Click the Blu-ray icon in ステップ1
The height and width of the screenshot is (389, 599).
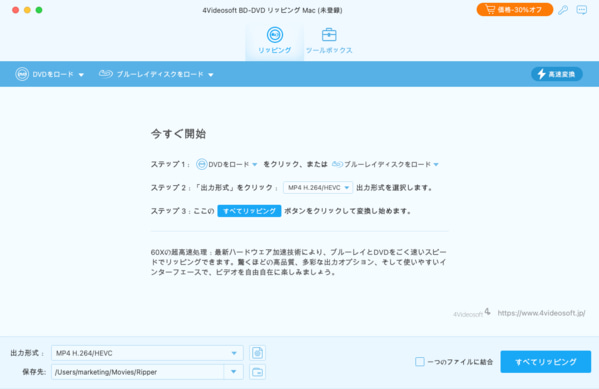[337, 164]
